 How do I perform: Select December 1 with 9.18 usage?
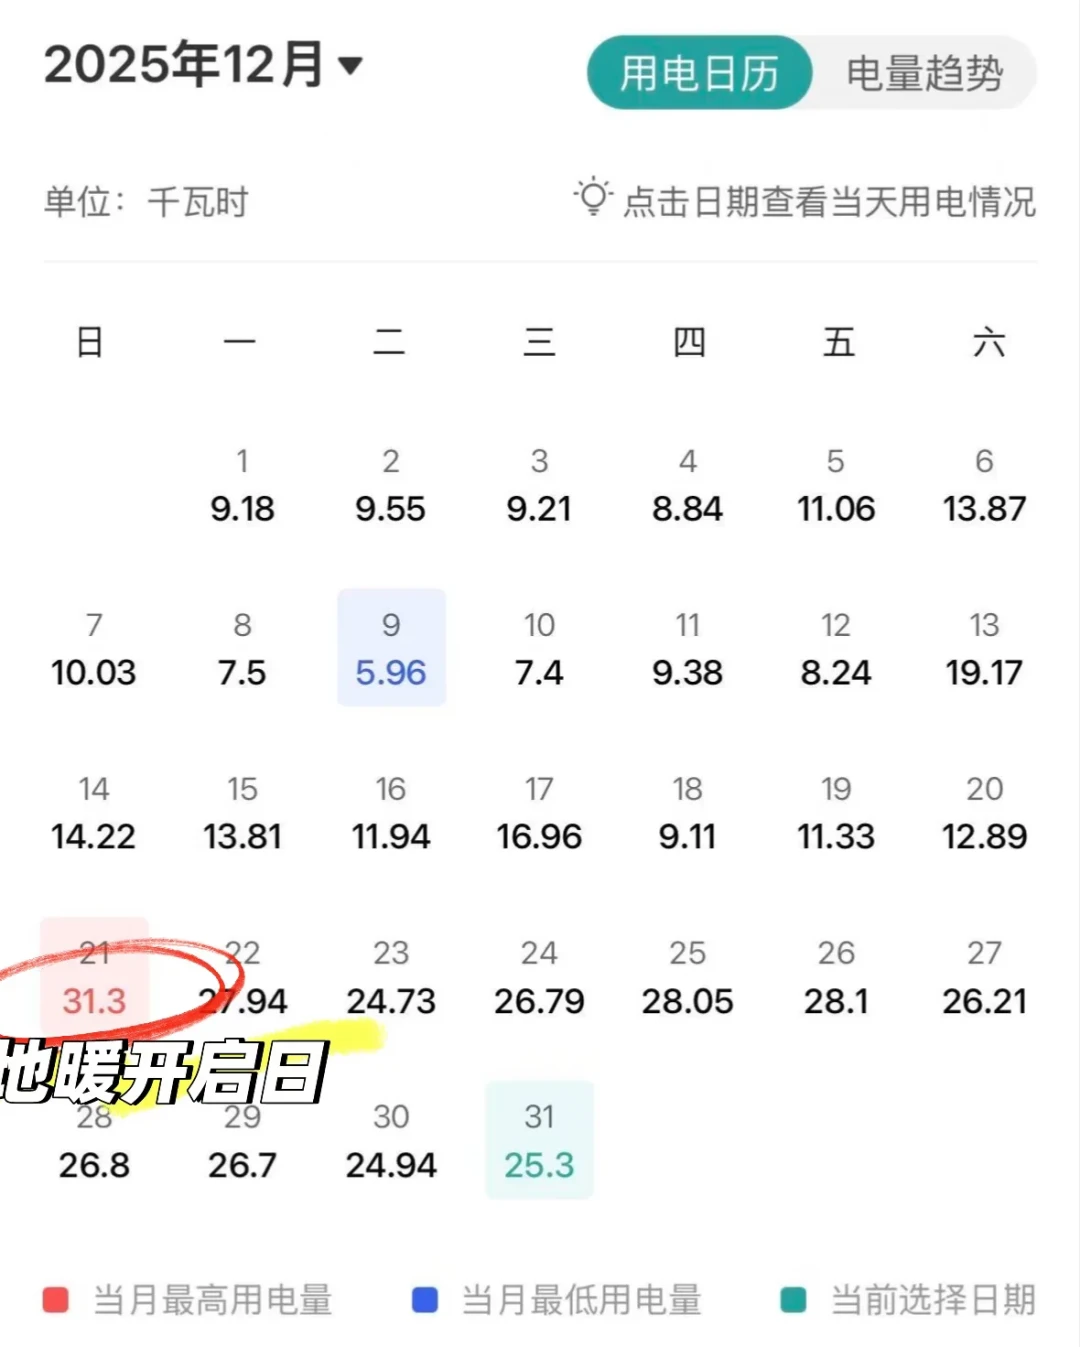242,485
